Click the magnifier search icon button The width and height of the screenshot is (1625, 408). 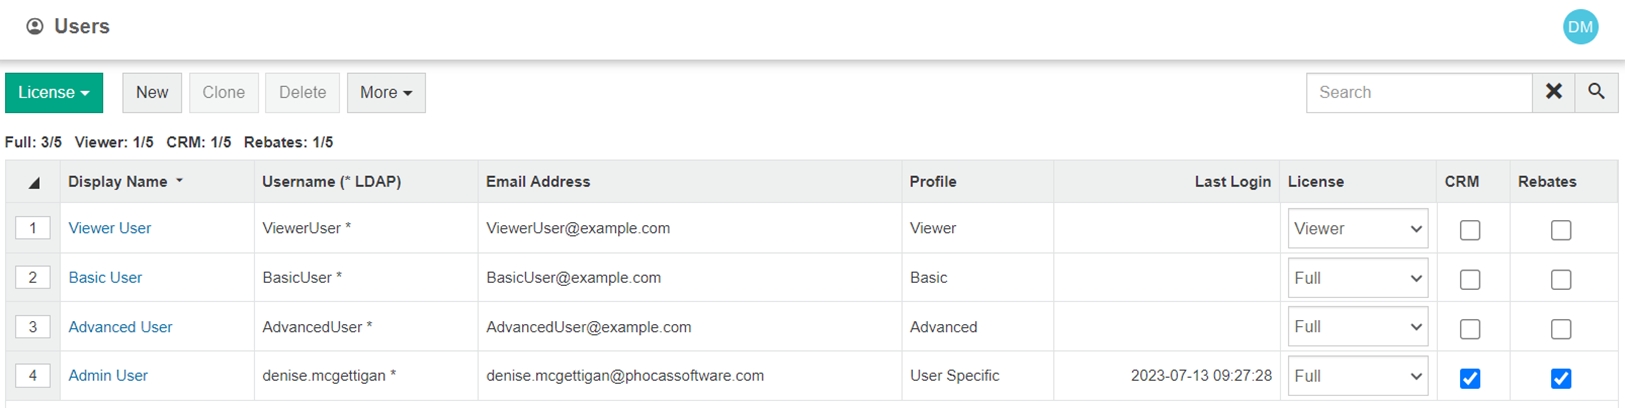(1596, 92)
